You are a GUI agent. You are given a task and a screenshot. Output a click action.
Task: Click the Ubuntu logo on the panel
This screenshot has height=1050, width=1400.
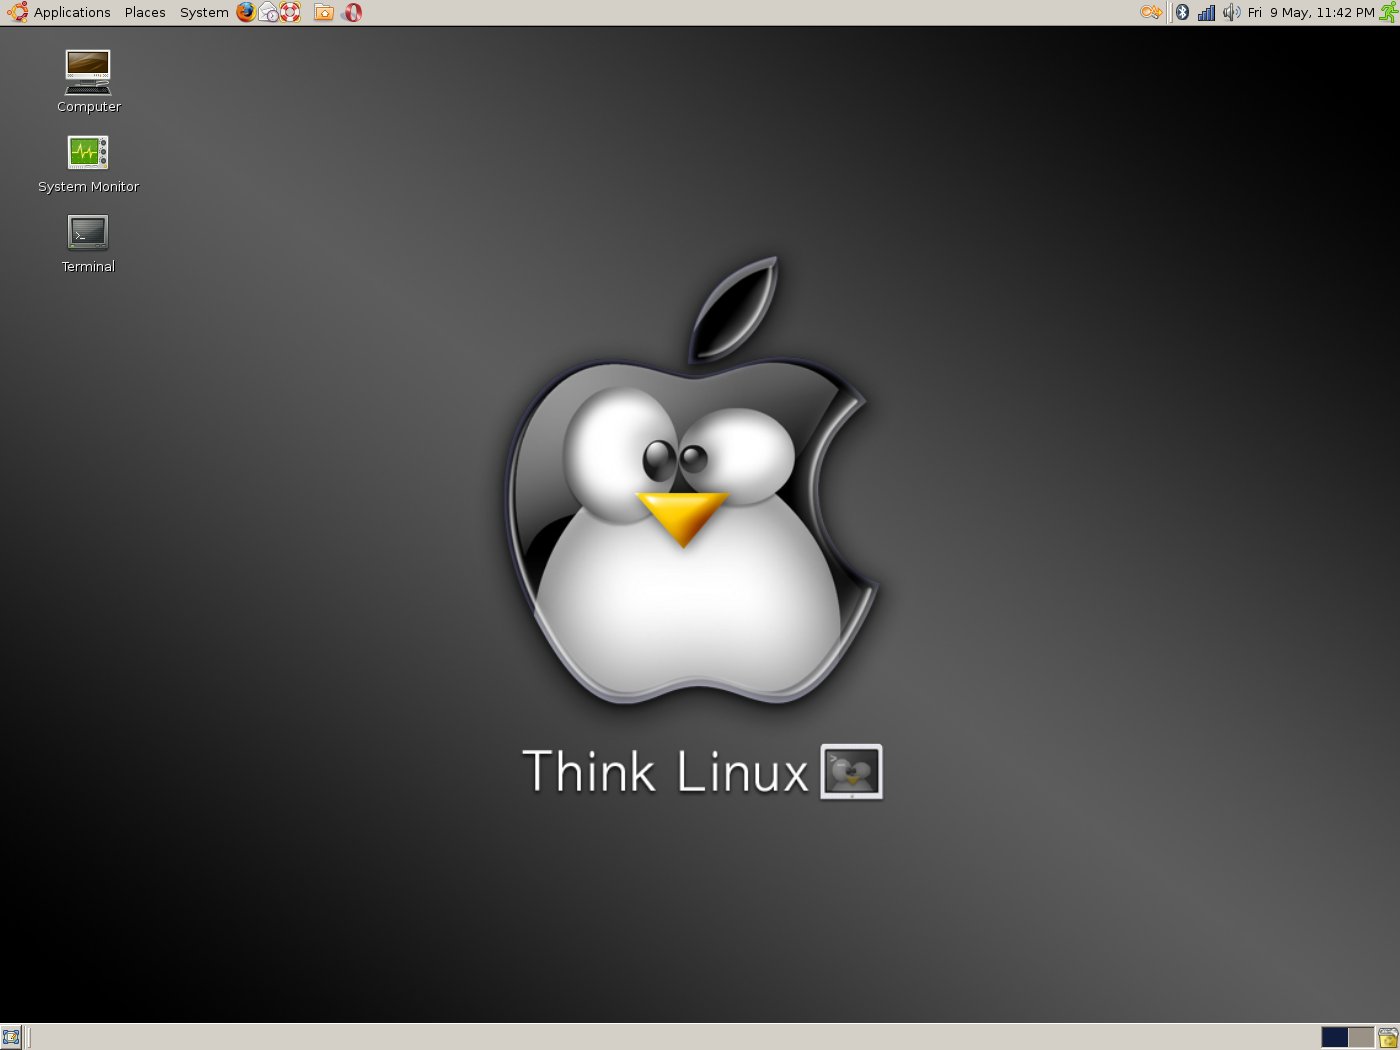click(x=17, y=12)
